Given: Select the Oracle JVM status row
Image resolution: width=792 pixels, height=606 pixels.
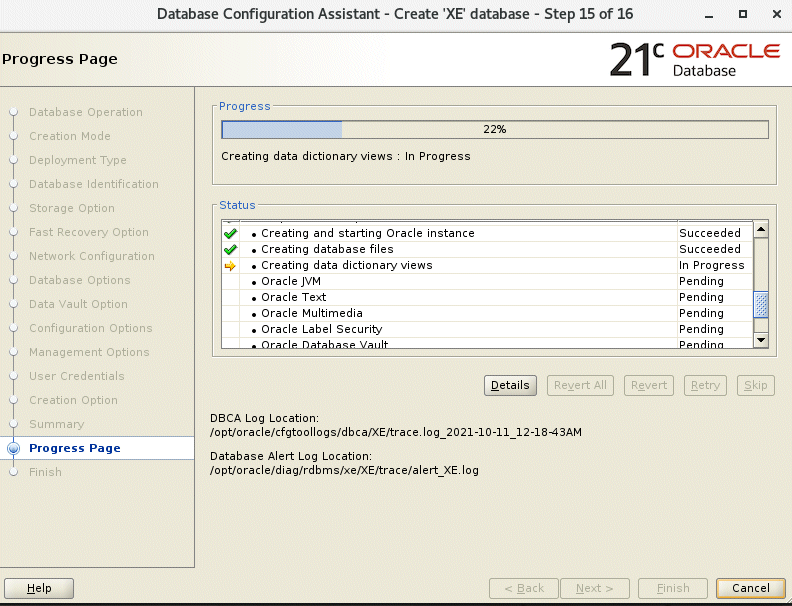Looking at the screenshot, I should point(487,281).
